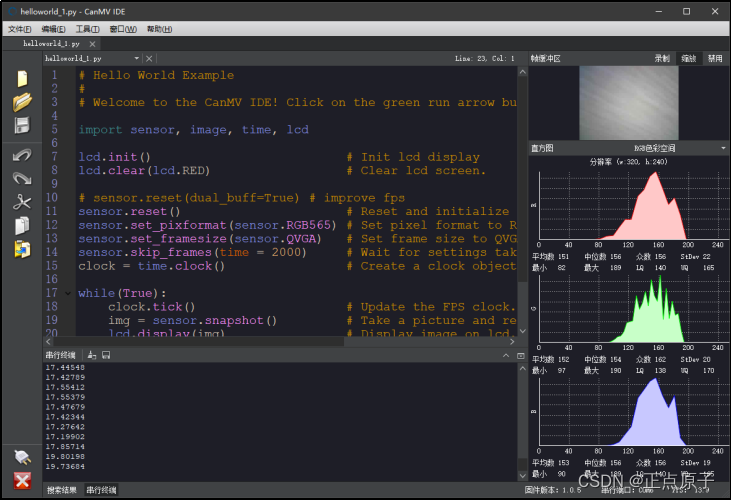The height and width of the screenshot is (500, 731).
Task: Redo the edit with the arrow icon
Action: [22, 178]
